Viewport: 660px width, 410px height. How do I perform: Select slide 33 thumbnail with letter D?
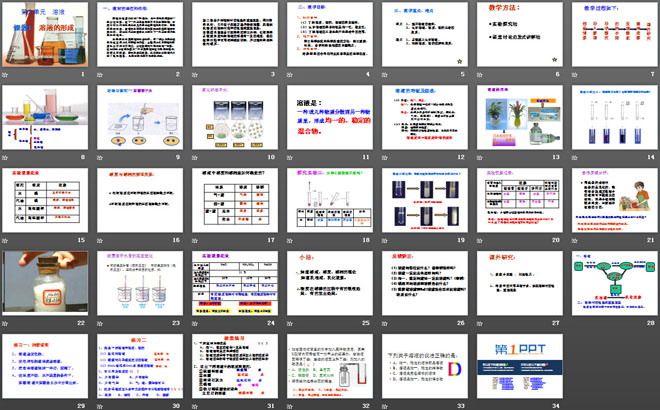[x=425, y=366]
